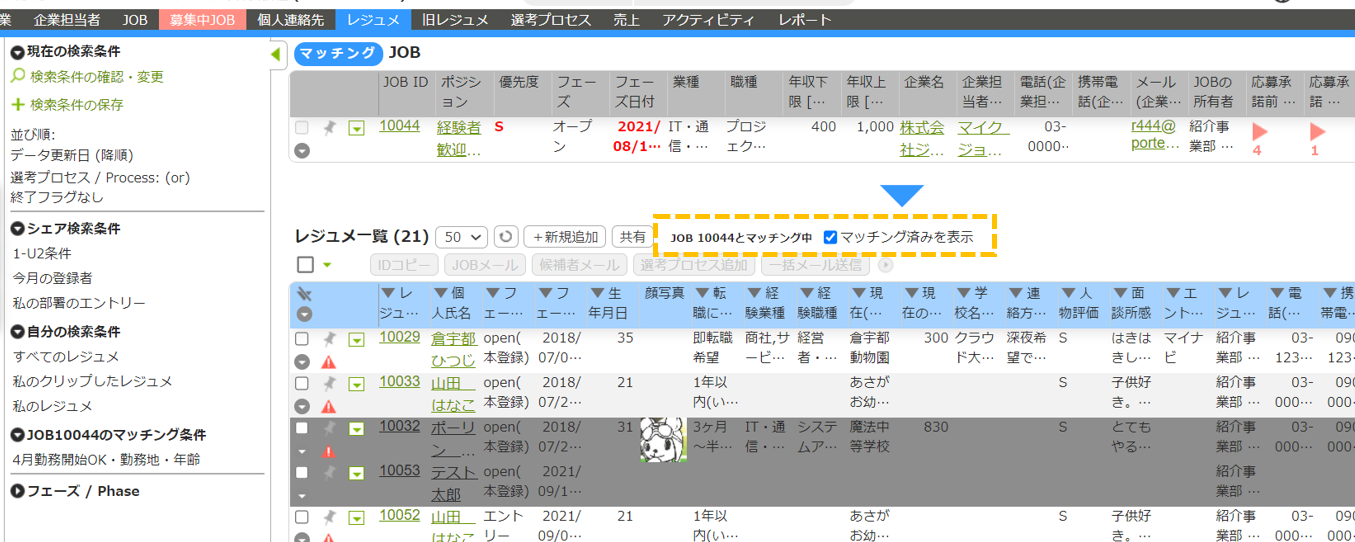The width and height of the screenshot is (1355, 542).
Task: Click the pin icon on JOB 10044 row
Action: pos(329,128)
